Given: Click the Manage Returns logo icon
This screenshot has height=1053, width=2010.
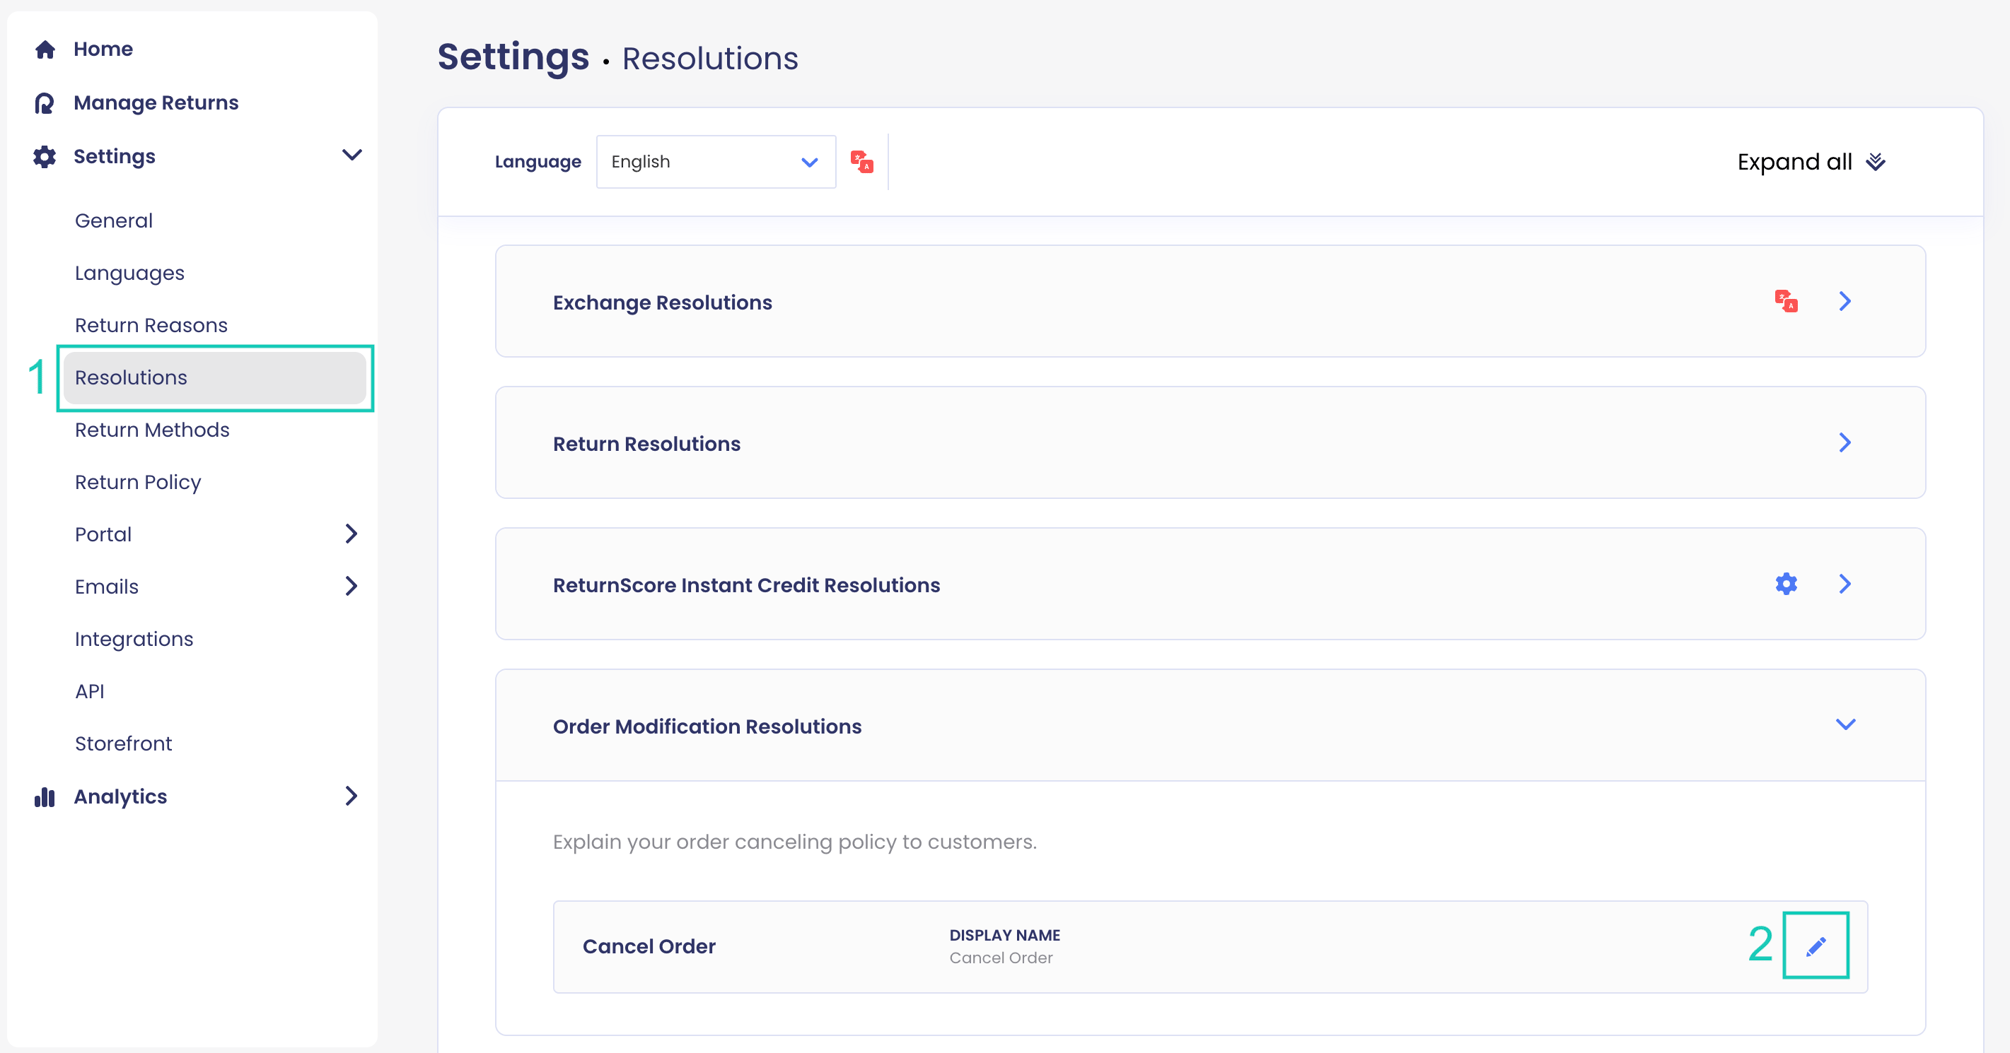Looking at the screenshot, I should (44, 103).
